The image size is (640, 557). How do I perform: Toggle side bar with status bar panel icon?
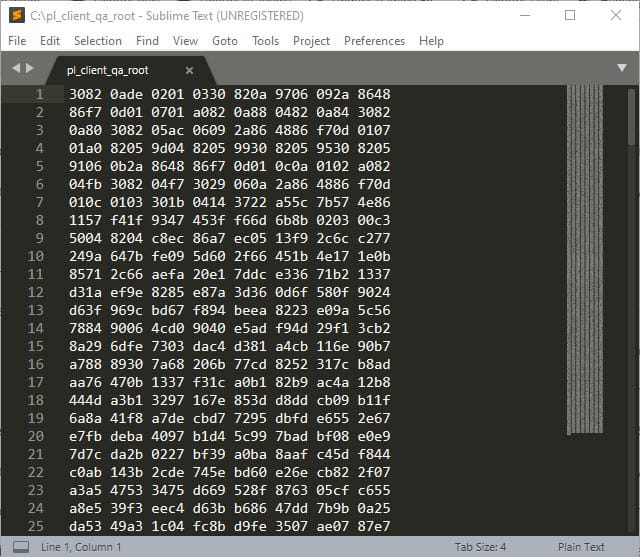21,547
